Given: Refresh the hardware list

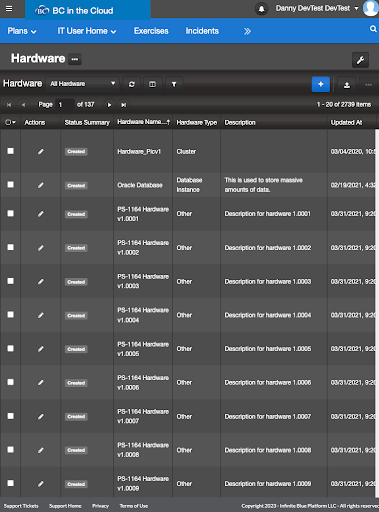Looking at the screenshot, I should click(x=132, y=84).
